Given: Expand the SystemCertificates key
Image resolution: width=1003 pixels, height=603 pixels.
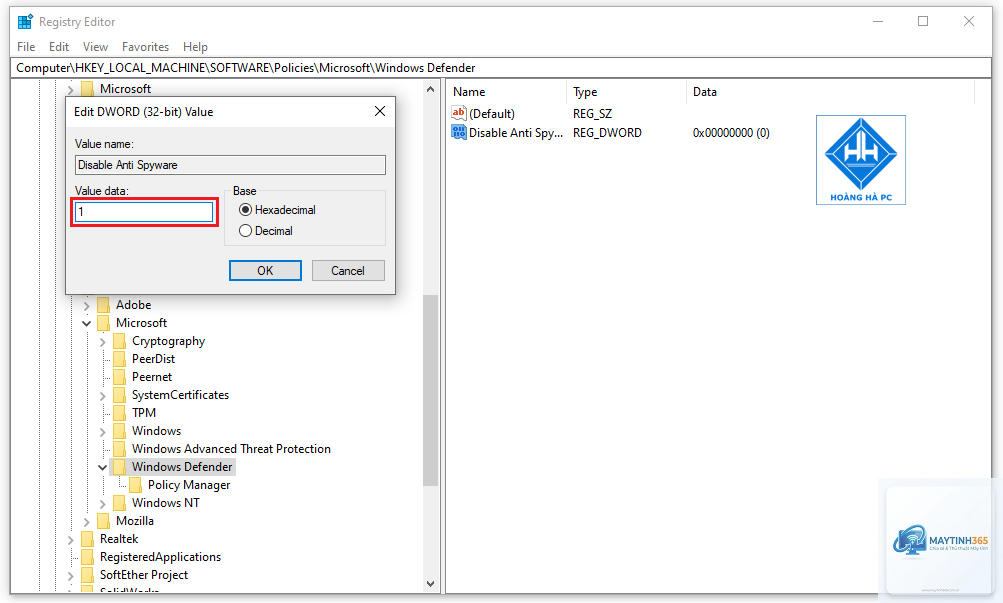Looking at the screenshot, I should tap(102, 395).
